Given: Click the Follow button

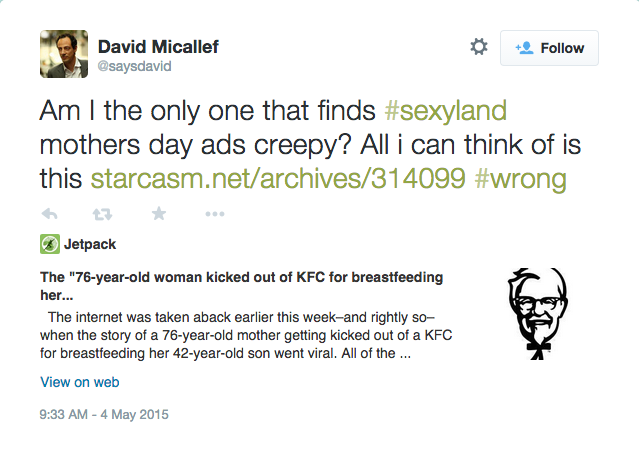Looking at the screenshot, I should tap(549, 48).
